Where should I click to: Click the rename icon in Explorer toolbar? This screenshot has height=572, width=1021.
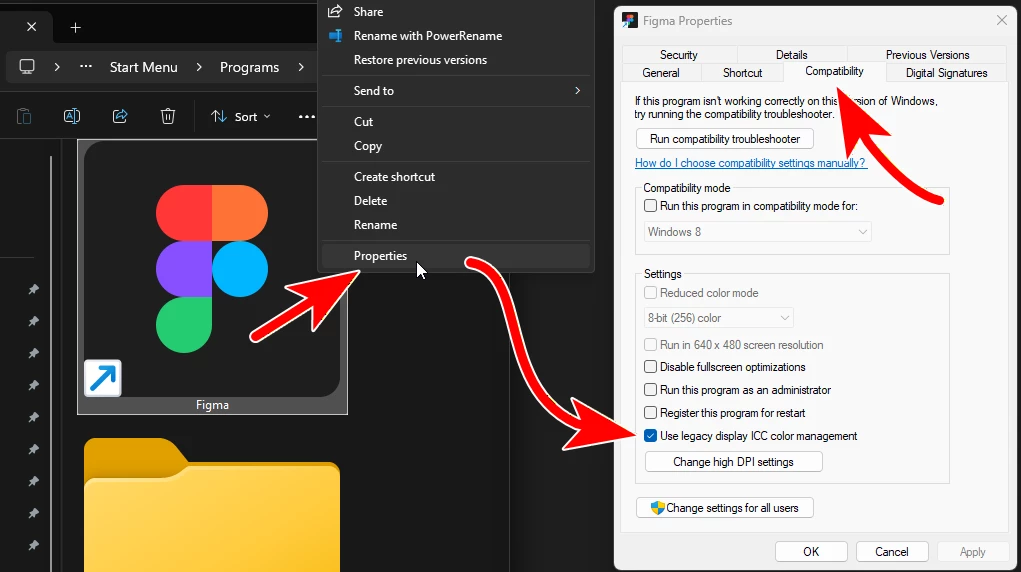pos(72,116)
